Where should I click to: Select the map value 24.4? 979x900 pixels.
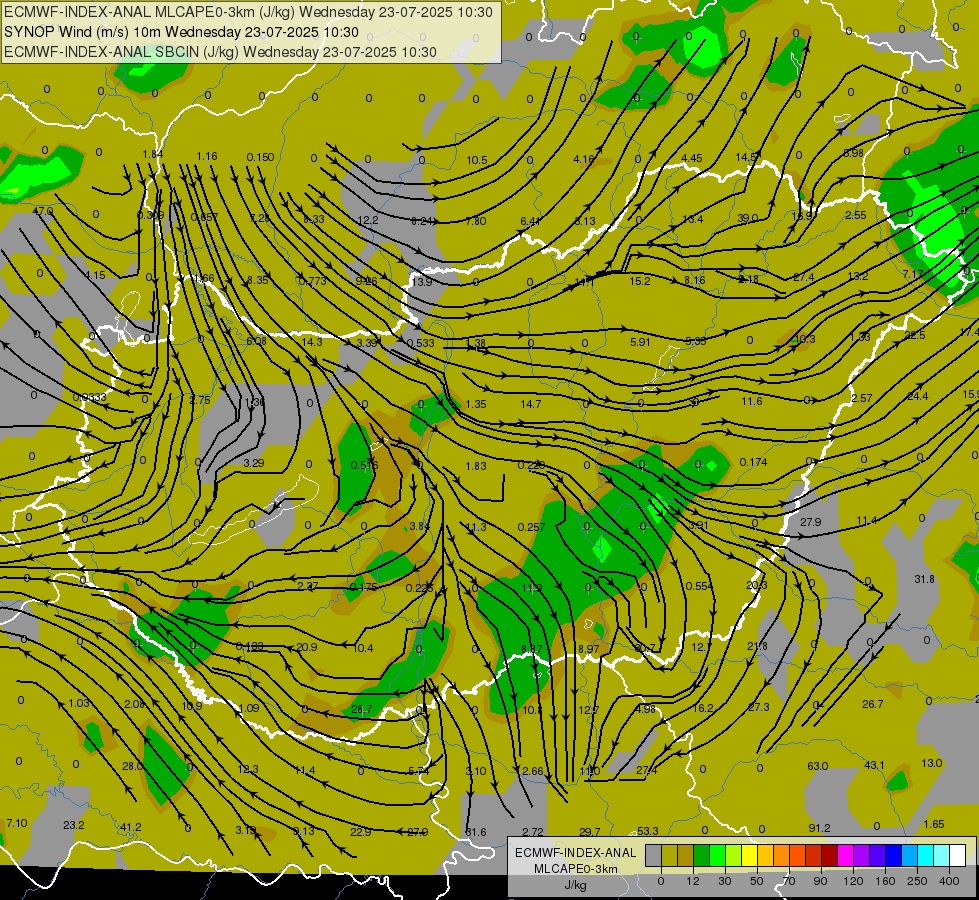pyautogui.click(x=918, y=396)
